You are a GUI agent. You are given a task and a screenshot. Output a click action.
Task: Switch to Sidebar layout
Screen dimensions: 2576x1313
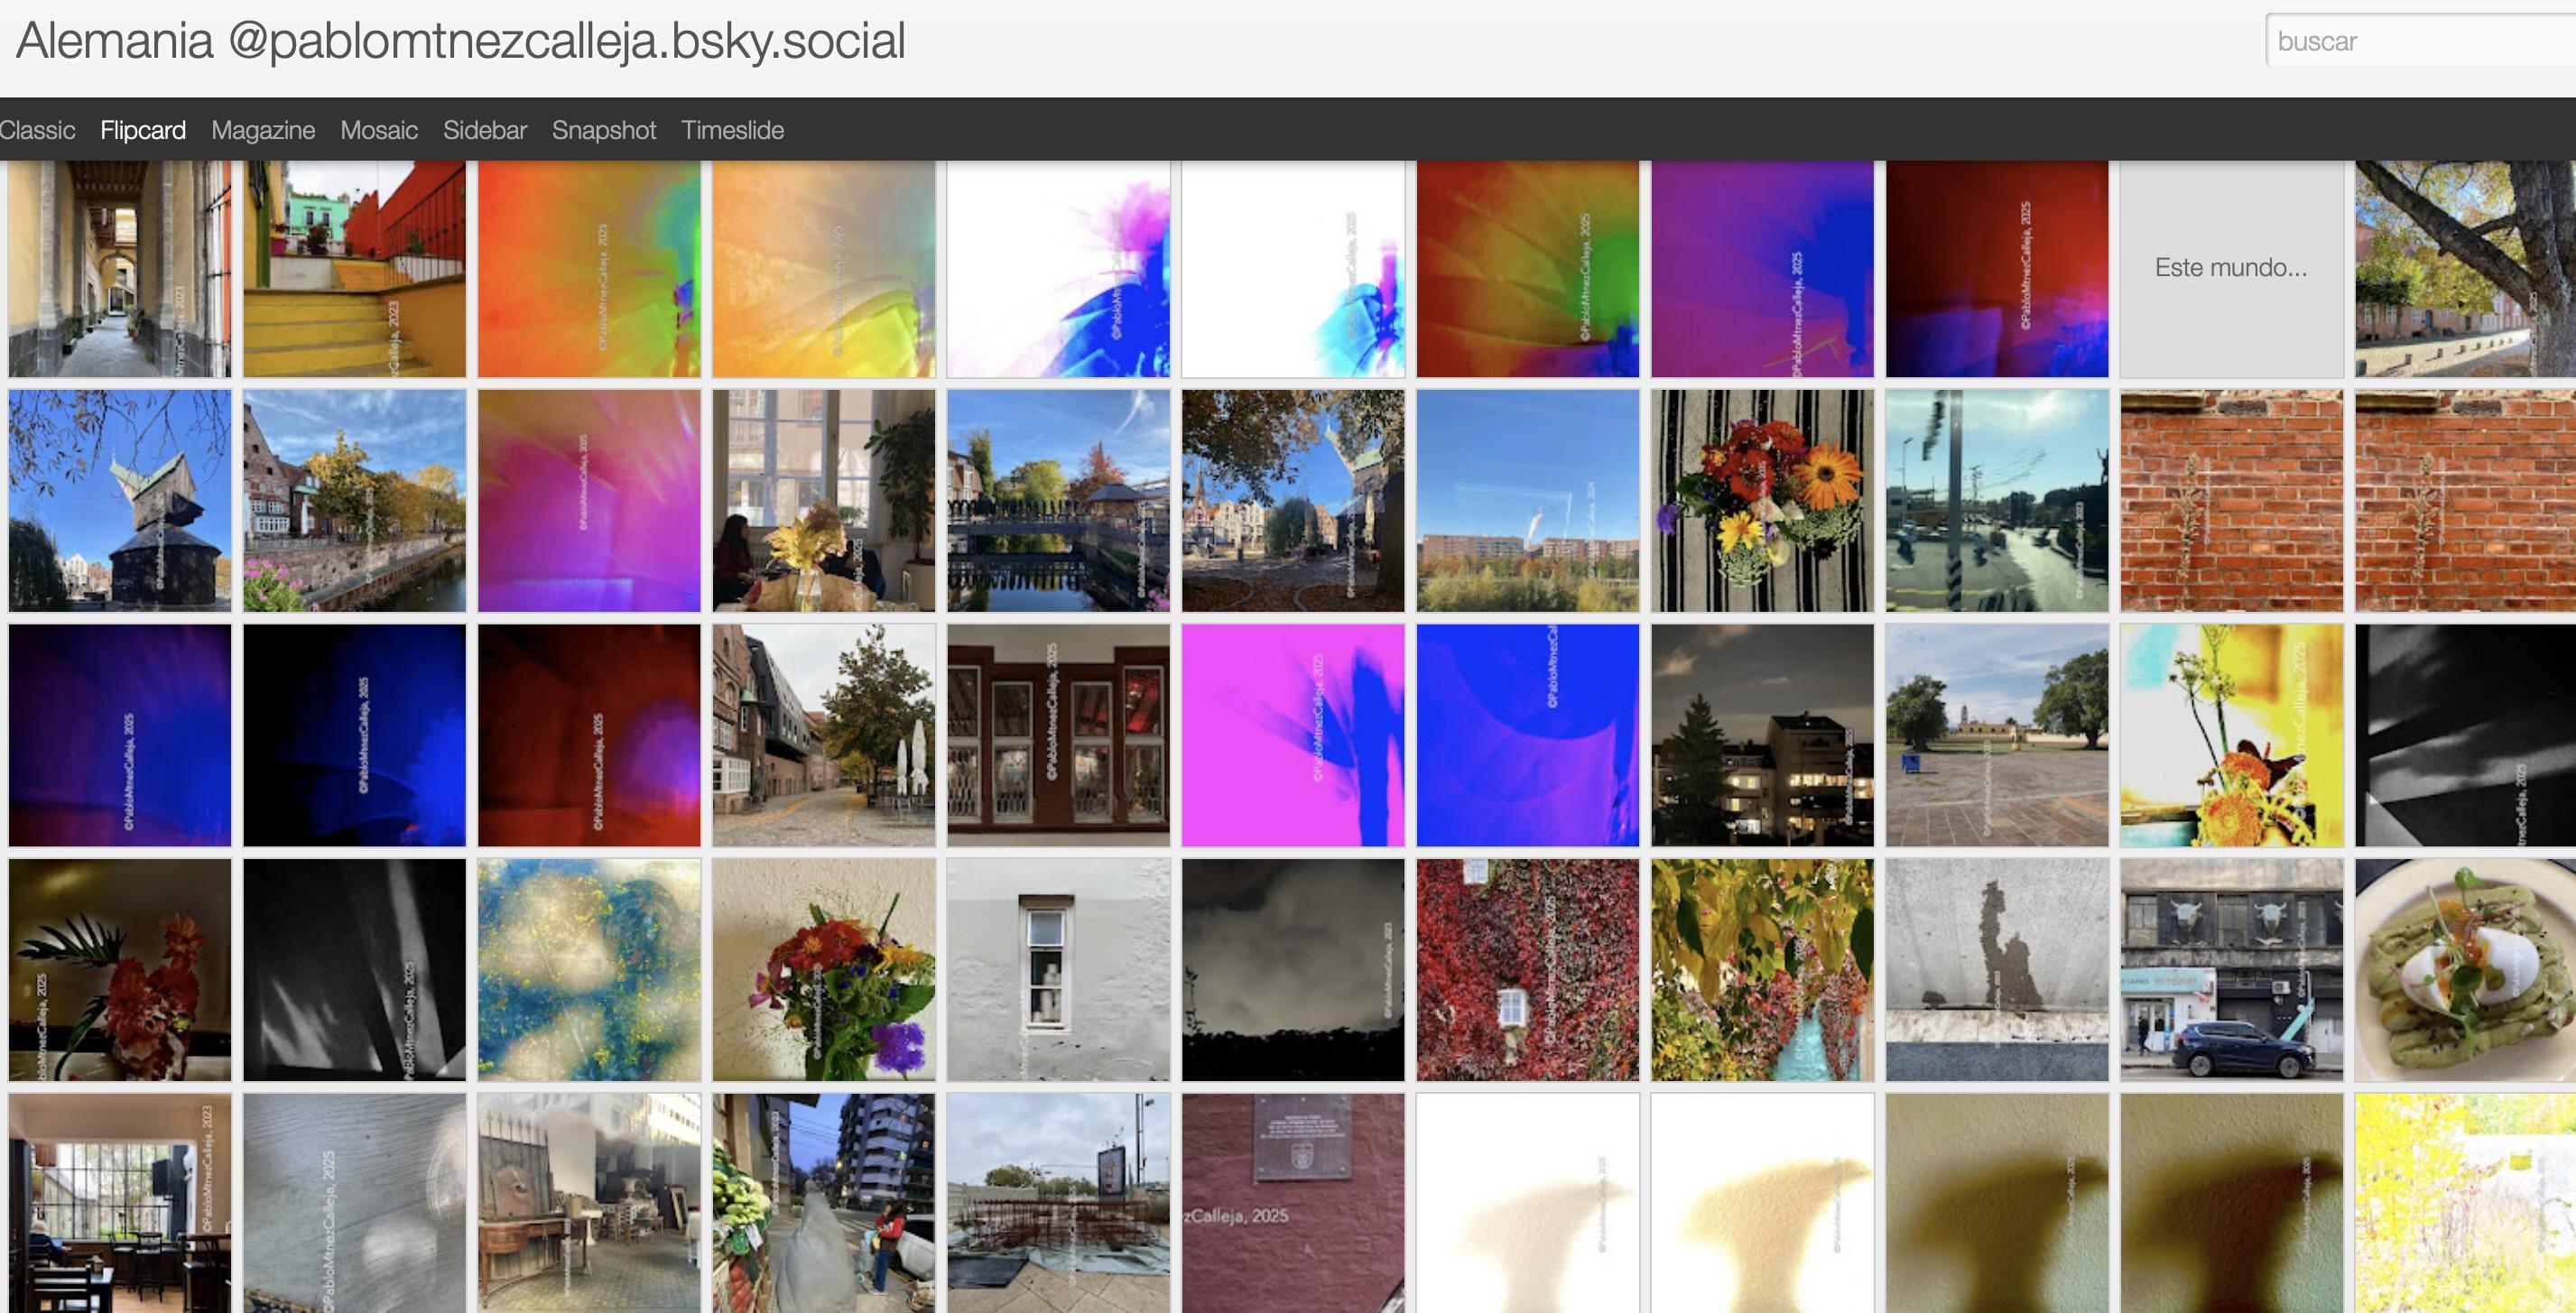tap(485, 130)
